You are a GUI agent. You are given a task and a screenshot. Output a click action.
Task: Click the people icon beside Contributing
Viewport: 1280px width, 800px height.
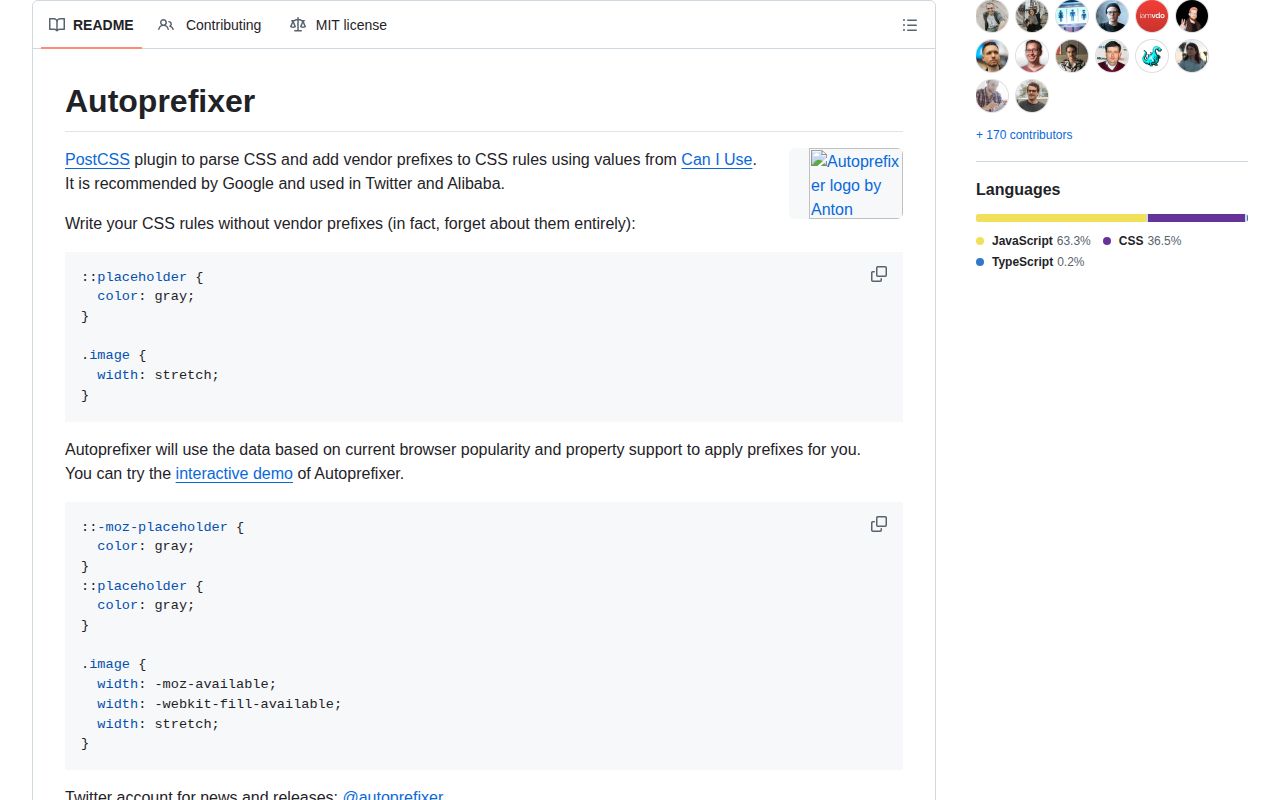click(166, 25)
